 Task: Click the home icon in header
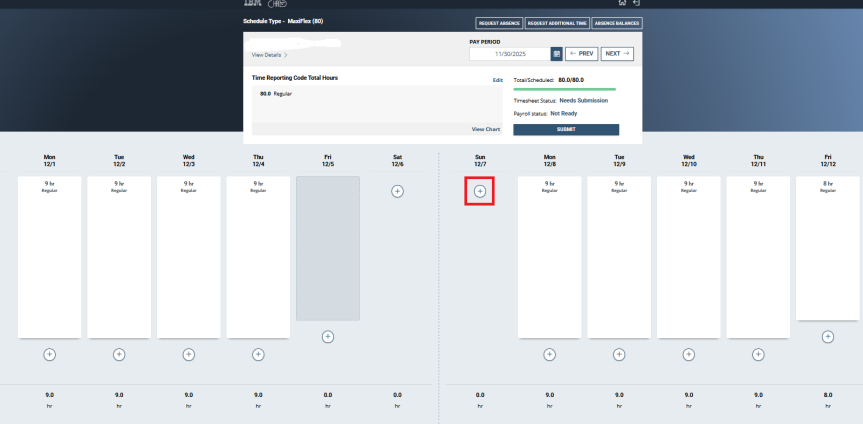tap(622, 3)
